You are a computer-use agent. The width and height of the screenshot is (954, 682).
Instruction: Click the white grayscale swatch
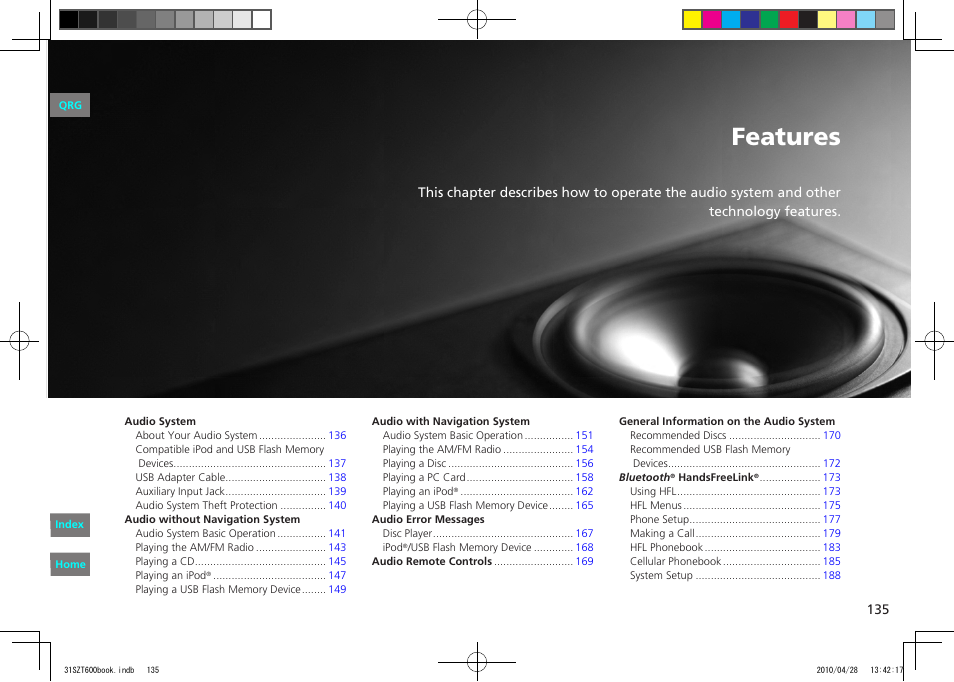(262, 19)
